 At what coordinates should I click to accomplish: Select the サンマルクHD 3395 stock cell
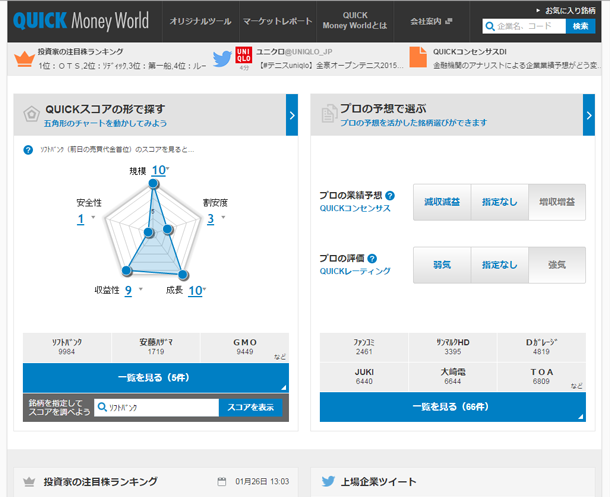[x=453, y=347]
